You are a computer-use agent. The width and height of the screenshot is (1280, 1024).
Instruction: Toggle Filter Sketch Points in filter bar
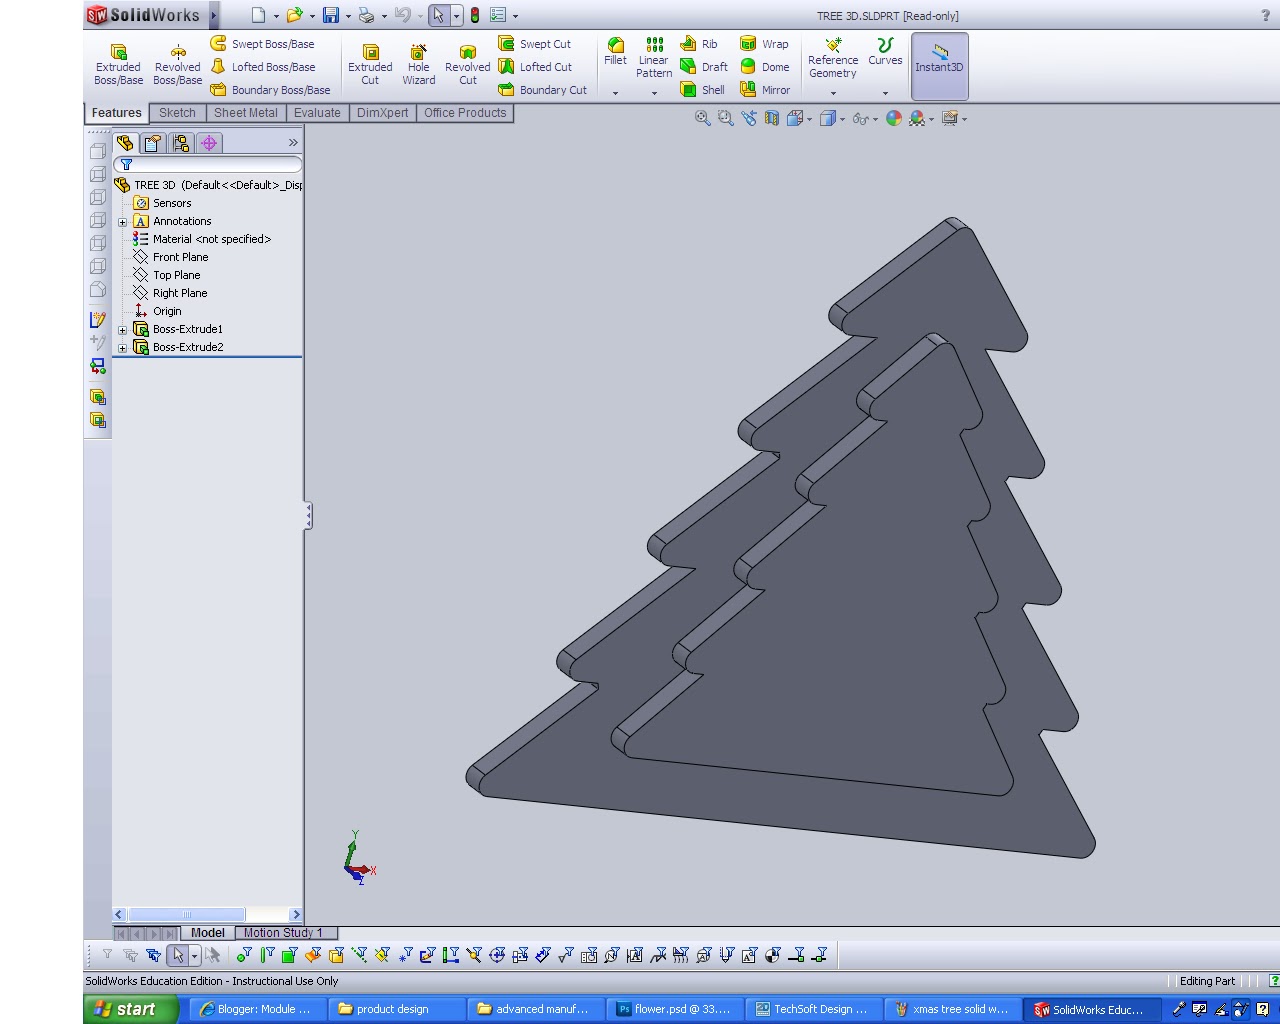coord(405,955)
